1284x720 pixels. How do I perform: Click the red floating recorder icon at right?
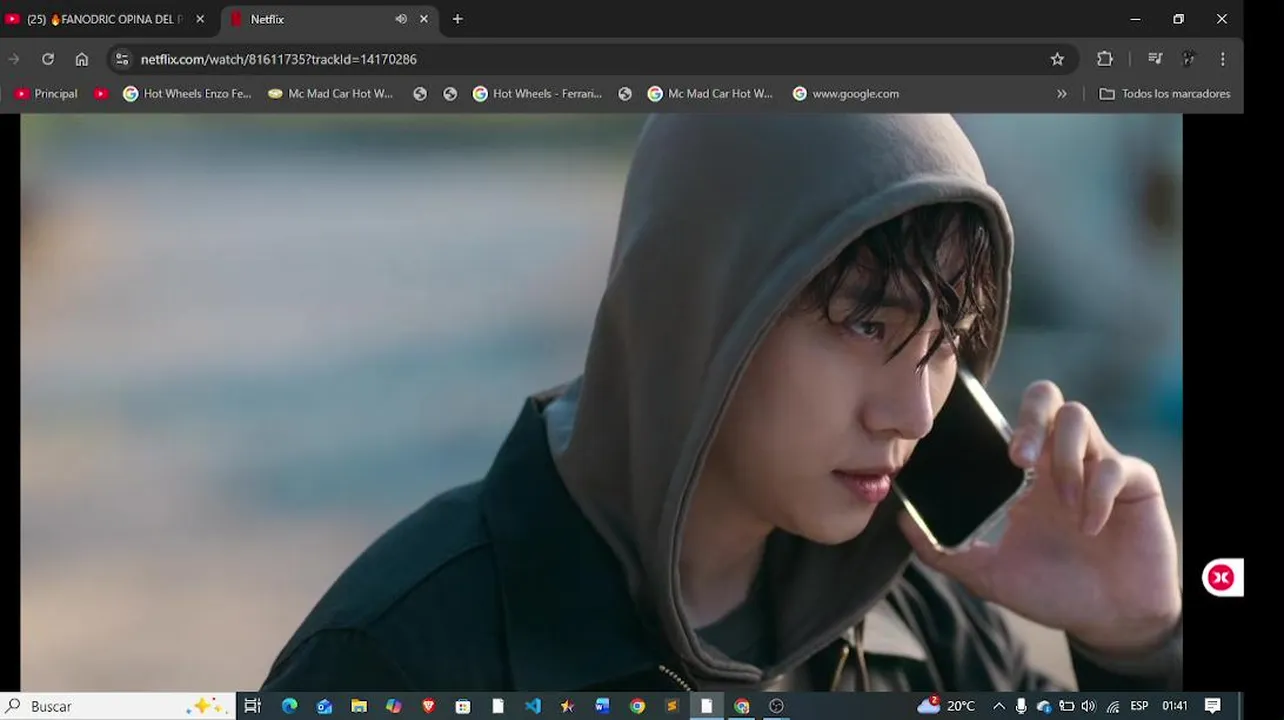1221,577
